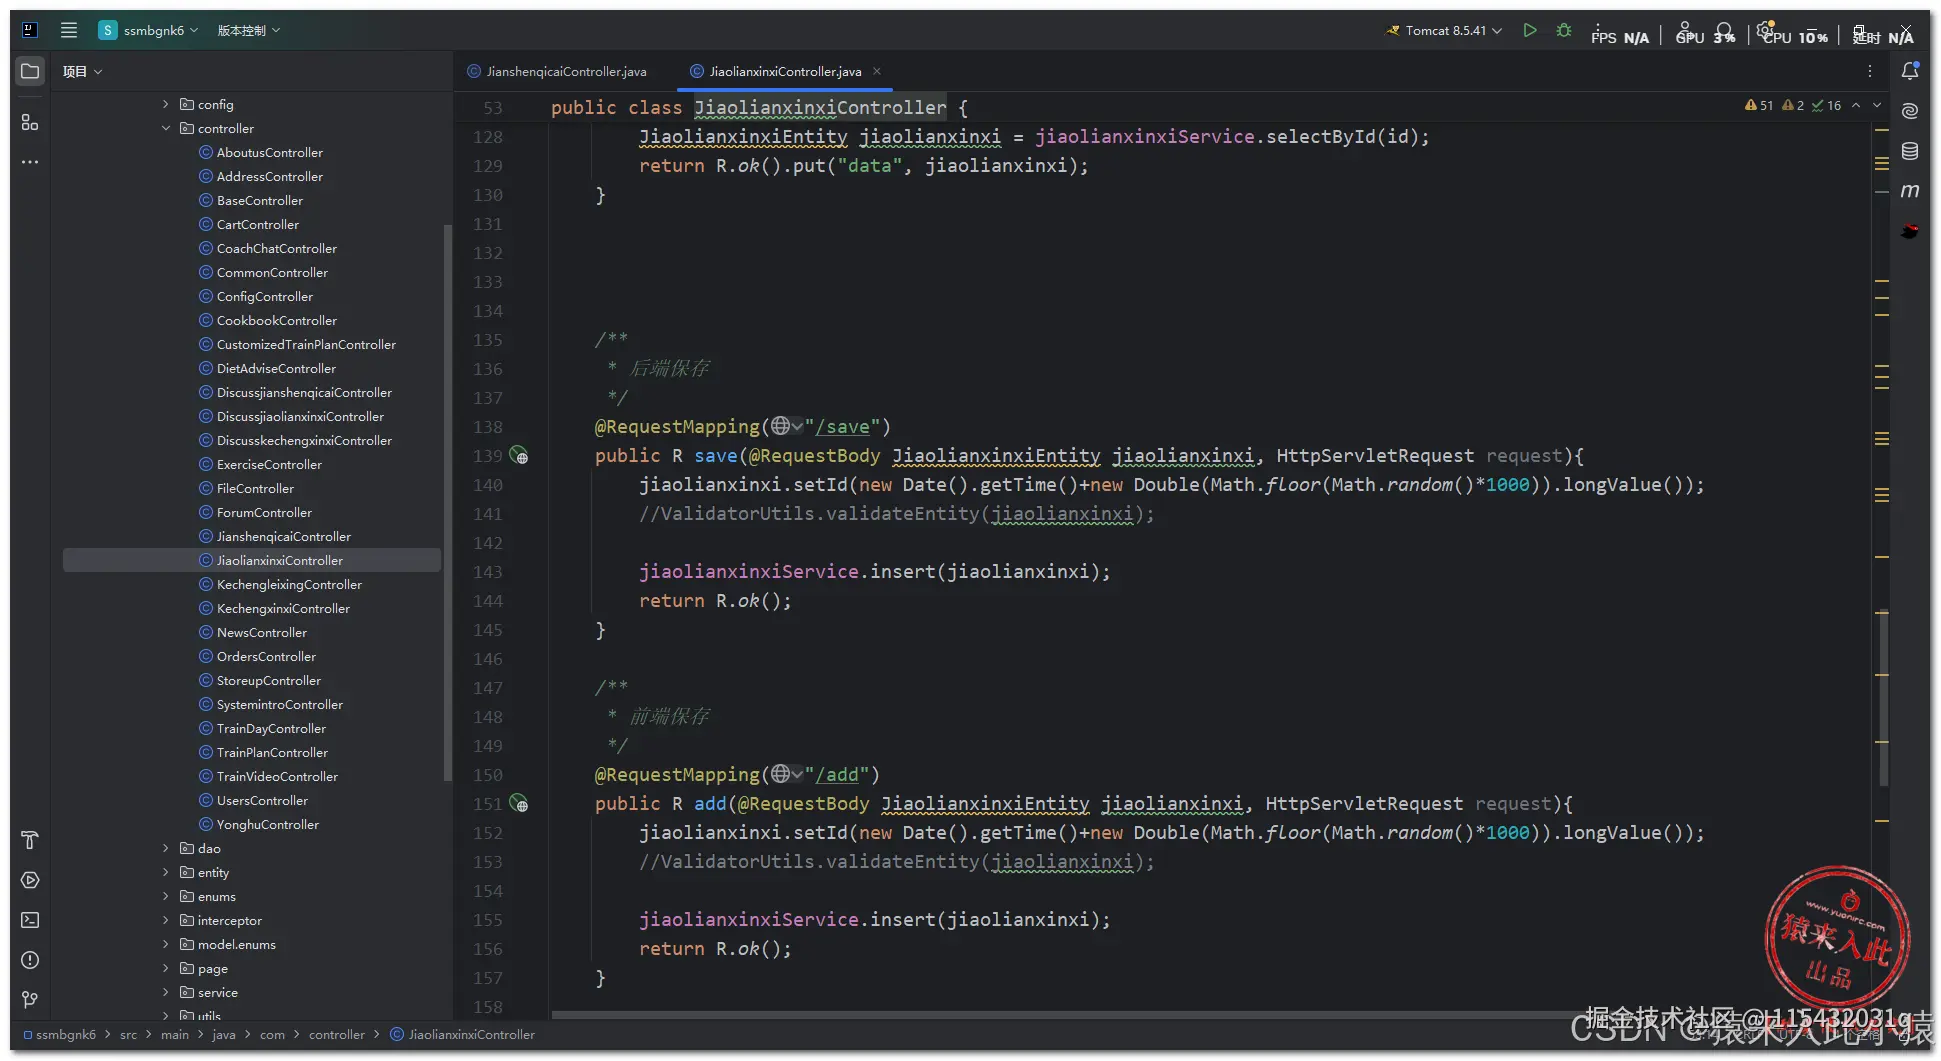
Task: Open the Database tool window
Action: (x=1910, y=151)
